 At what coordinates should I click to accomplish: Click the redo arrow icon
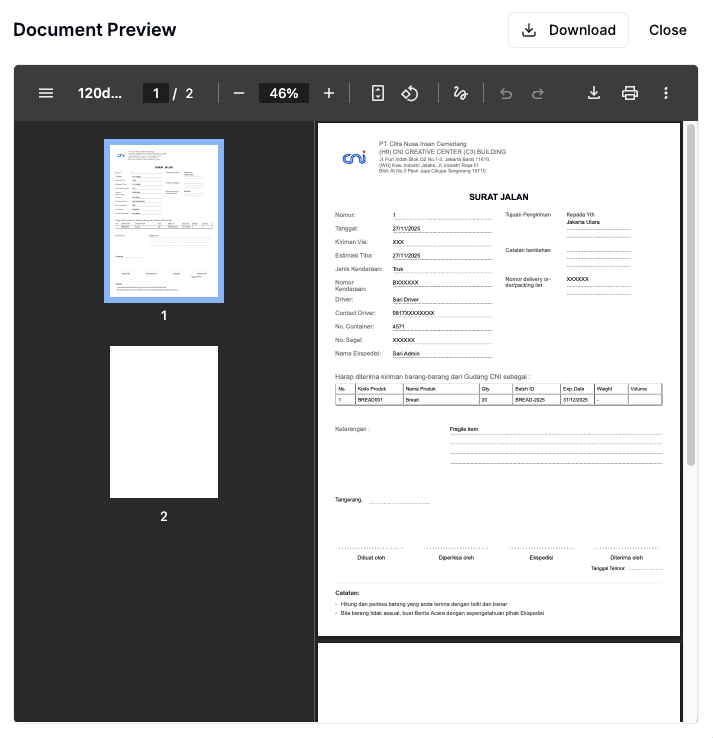(538, 93)
